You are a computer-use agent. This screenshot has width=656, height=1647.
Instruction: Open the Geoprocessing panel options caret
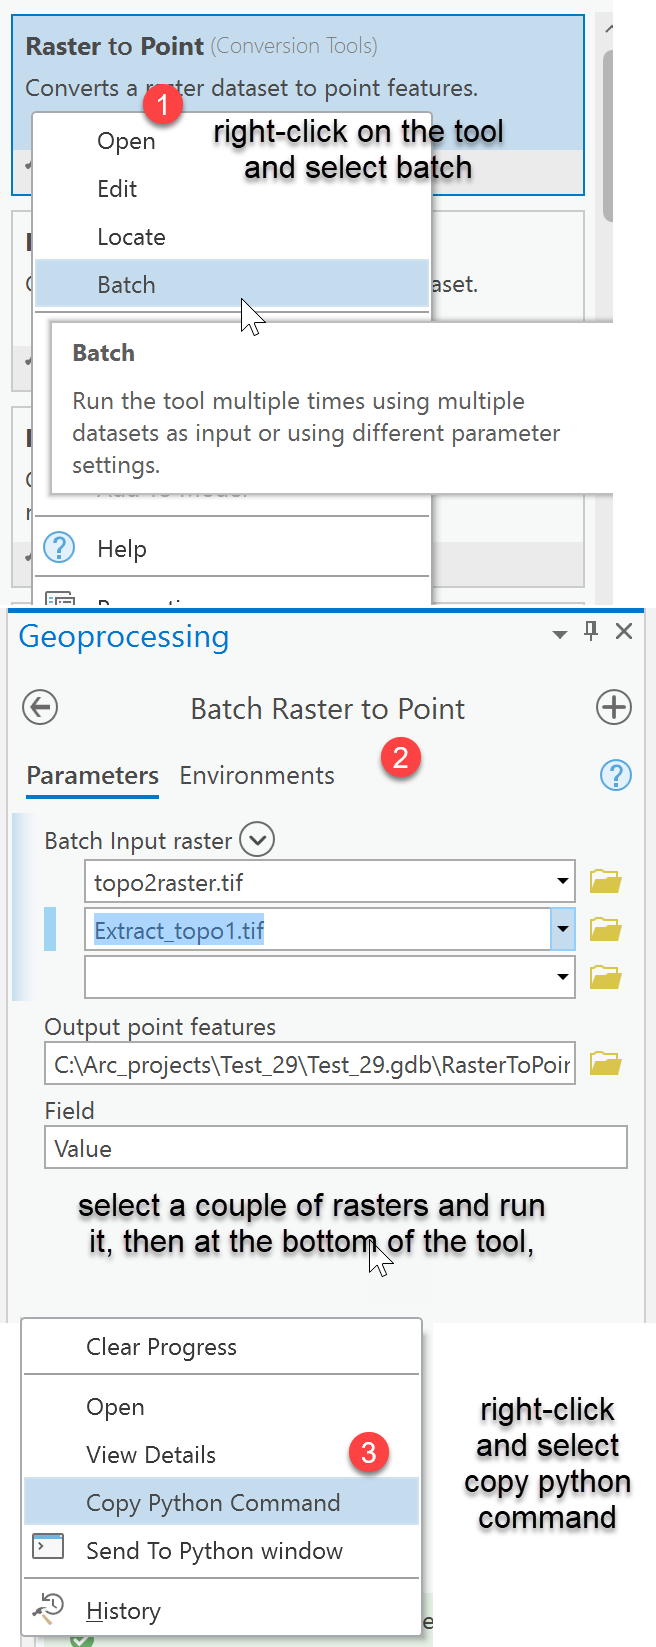click(559, 631)
